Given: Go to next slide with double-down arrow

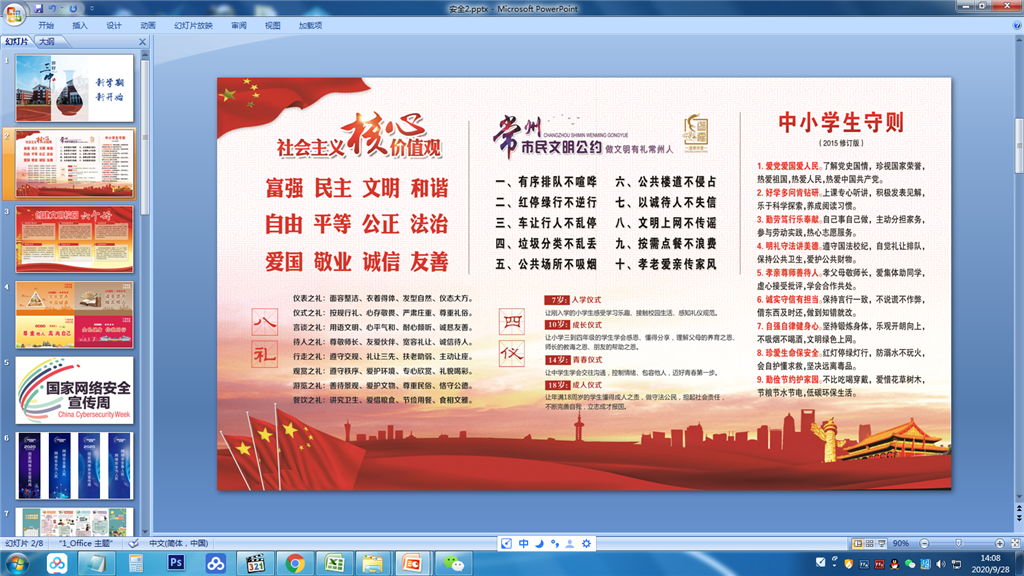Looking at the screenshot, I should pos(1019,518).
